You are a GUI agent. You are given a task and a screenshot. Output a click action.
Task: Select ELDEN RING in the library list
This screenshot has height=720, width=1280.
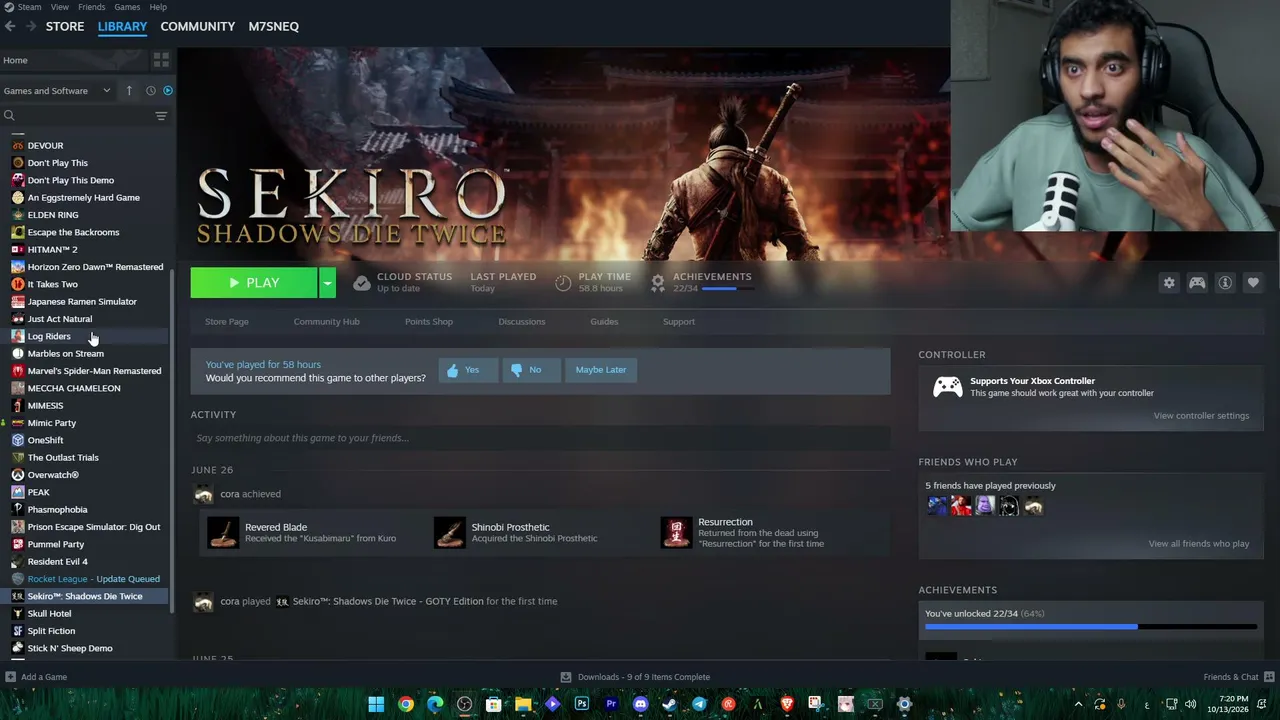52,215
